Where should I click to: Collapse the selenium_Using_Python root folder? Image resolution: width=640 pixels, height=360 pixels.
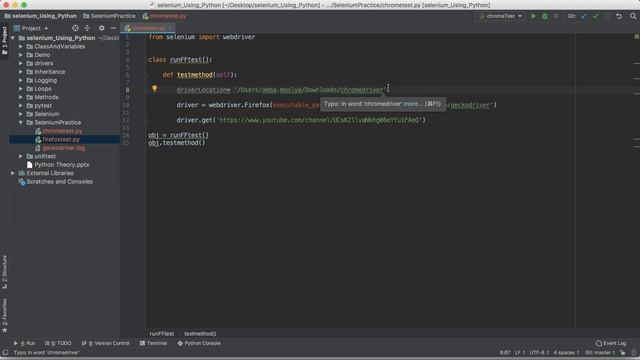(x=13, y=38)
